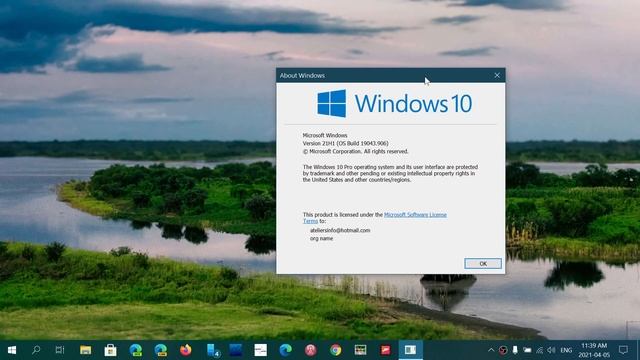Click the battery/power tray icon
The height and width of the screenshot is (360, 640).
click(x=527, y=350)
